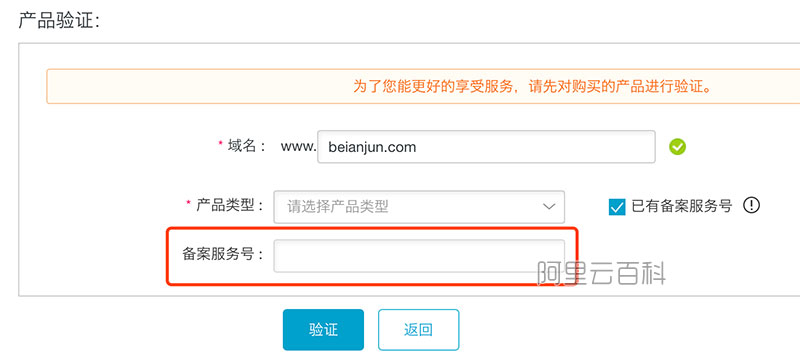
Task: Click the domain field containing beianjun.com
Action: pos(486,147)
